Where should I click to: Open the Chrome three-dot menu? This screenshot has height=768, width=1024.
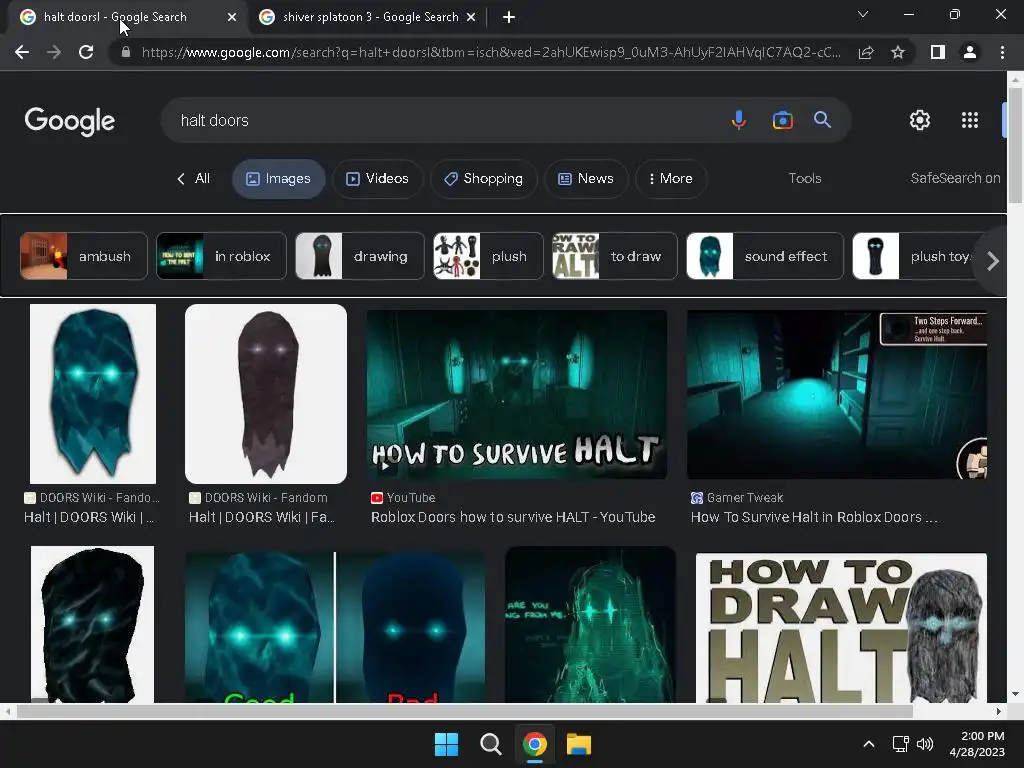click(1002, 52)
